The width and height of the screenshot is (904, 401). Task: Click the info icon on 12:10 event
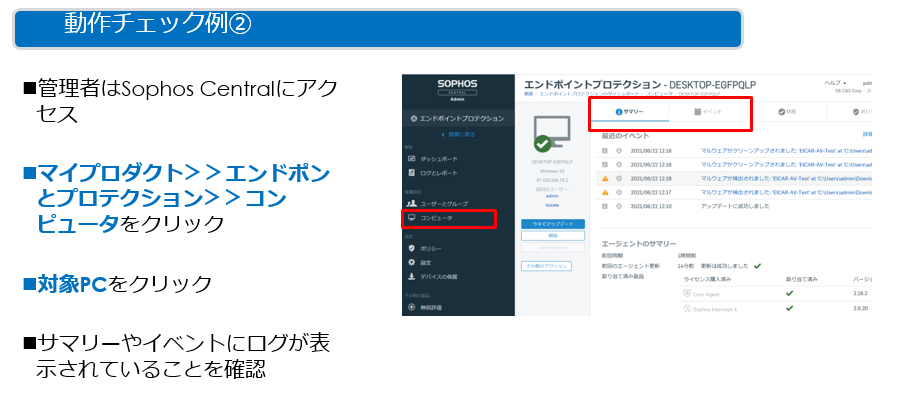pos(605,206)
